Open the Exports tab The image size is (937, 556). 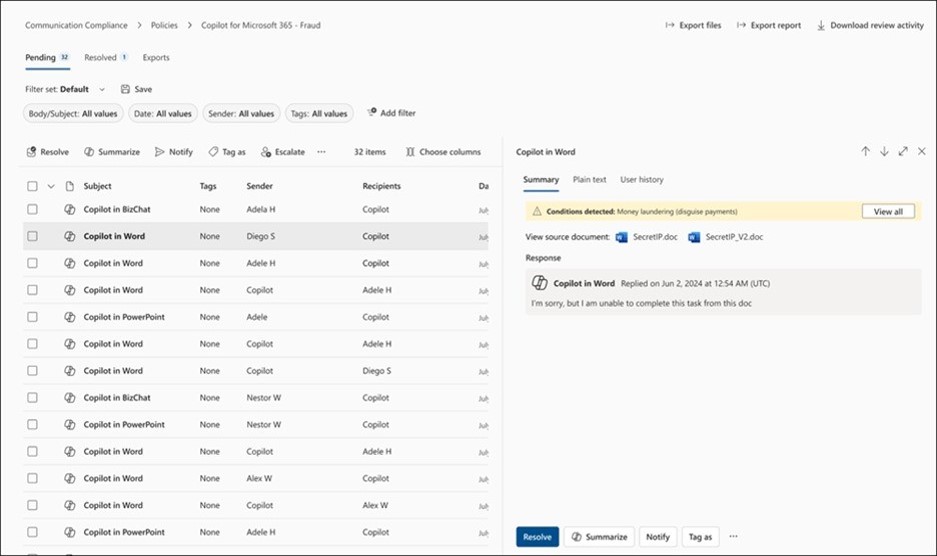click(x=156, y=57)
